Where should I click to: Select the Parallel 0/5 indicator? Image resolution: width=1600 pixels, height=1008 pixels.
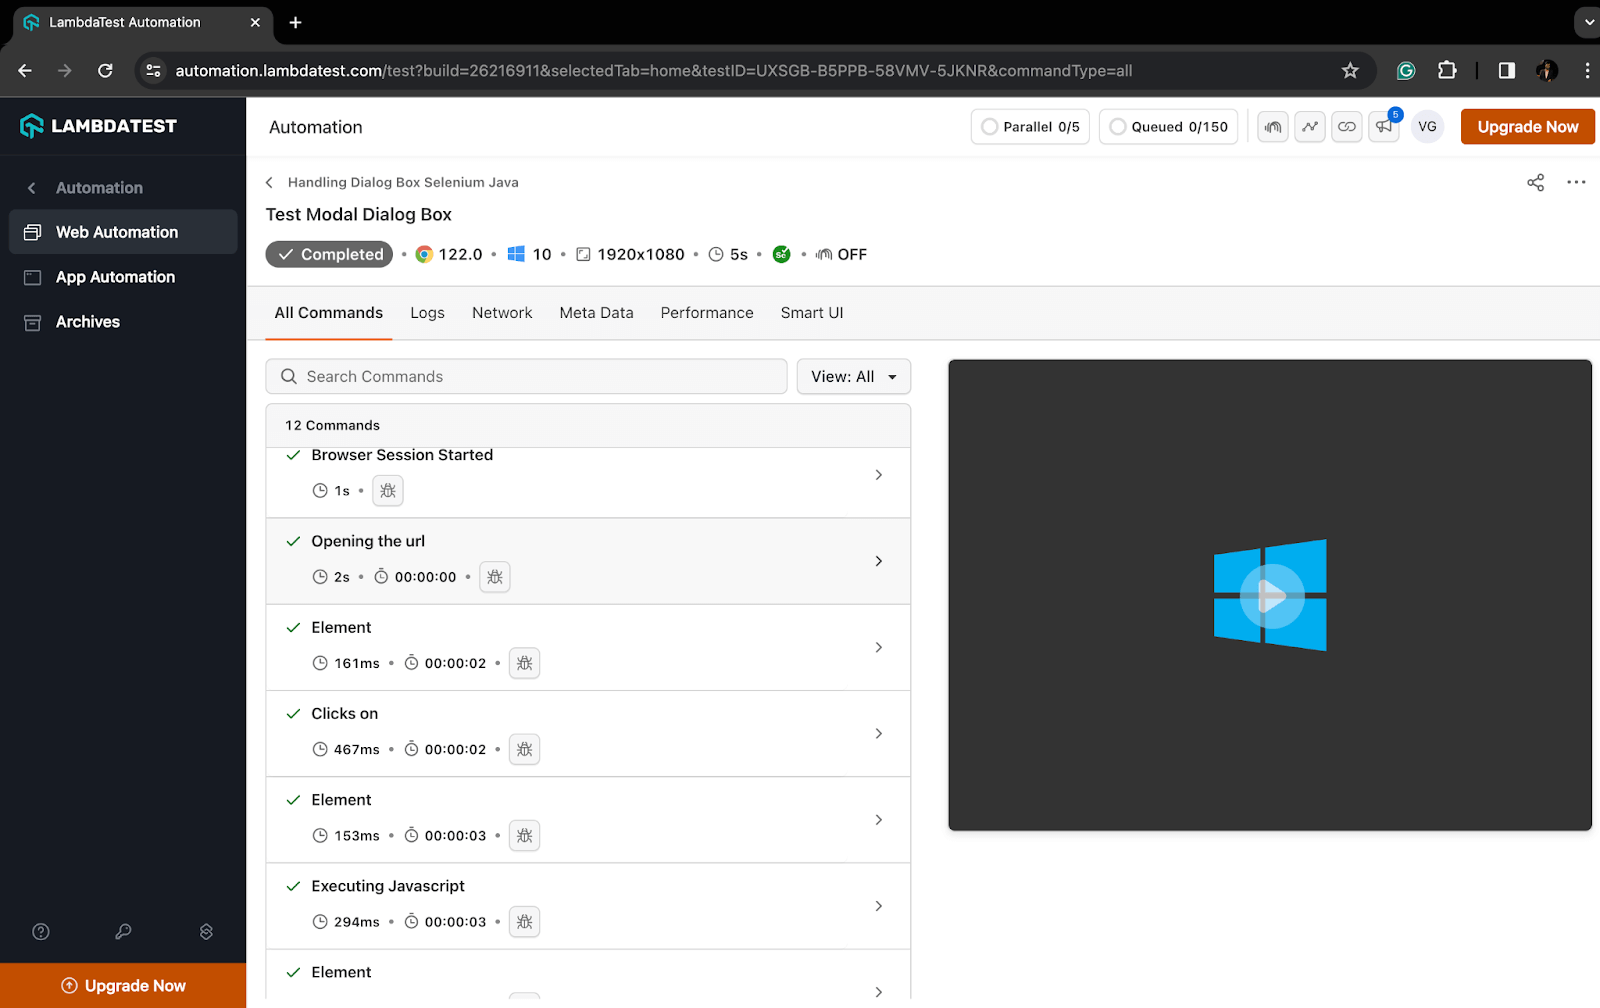tap(1029, 127)
